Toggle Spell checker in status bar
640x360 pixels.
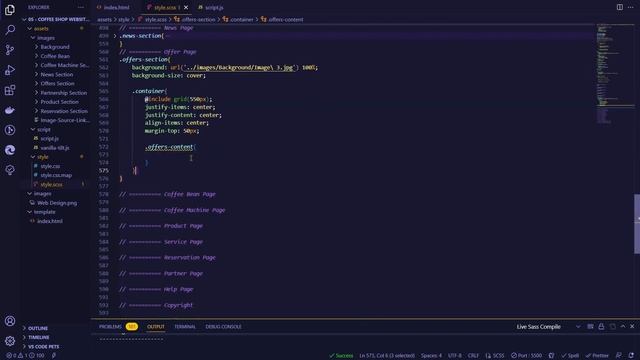coord(570,356)
